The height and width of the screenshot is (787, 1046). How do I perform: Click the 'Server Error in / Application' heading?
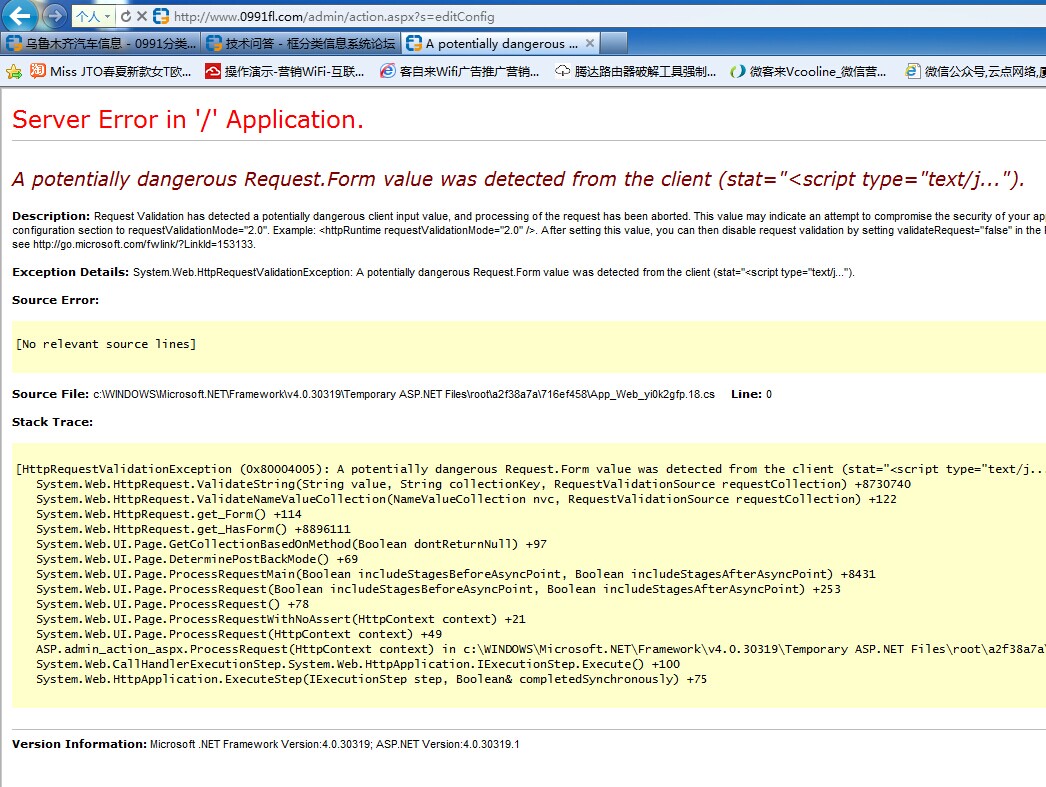pos(188,119)
